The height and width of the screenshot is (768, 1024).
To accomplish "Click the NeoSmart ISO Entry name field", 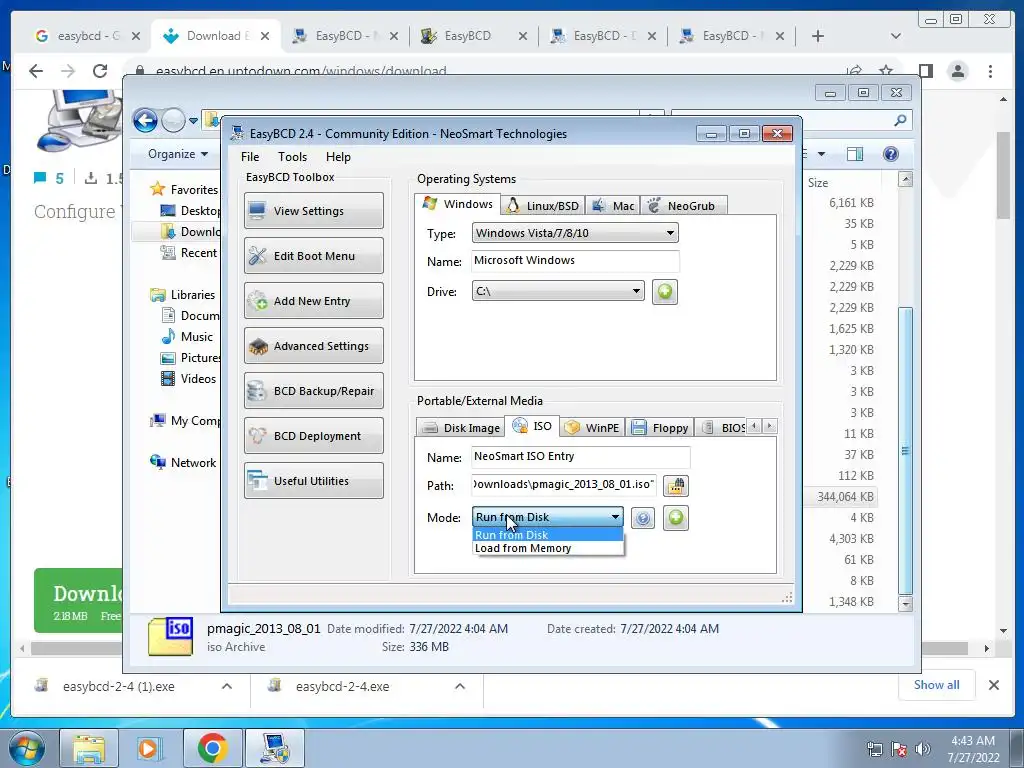I will [x=580, y=456].
